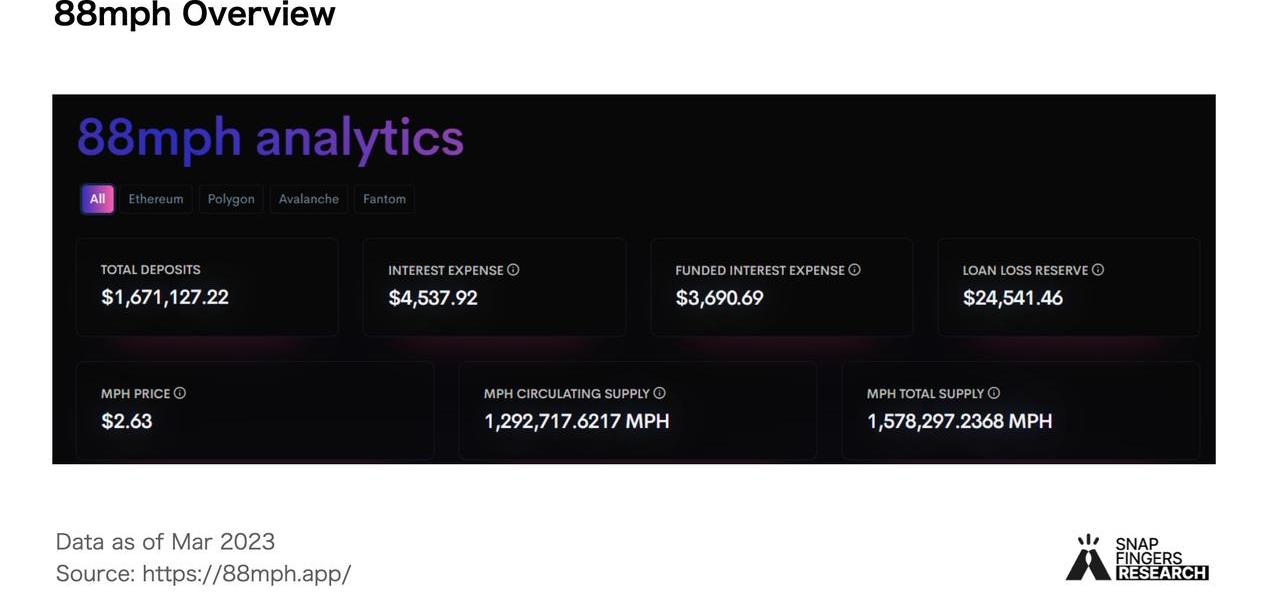Screen dimensions: 1280x603
Task: Click the Loan Loss Reserve info icon
Action: (1098, 270)
